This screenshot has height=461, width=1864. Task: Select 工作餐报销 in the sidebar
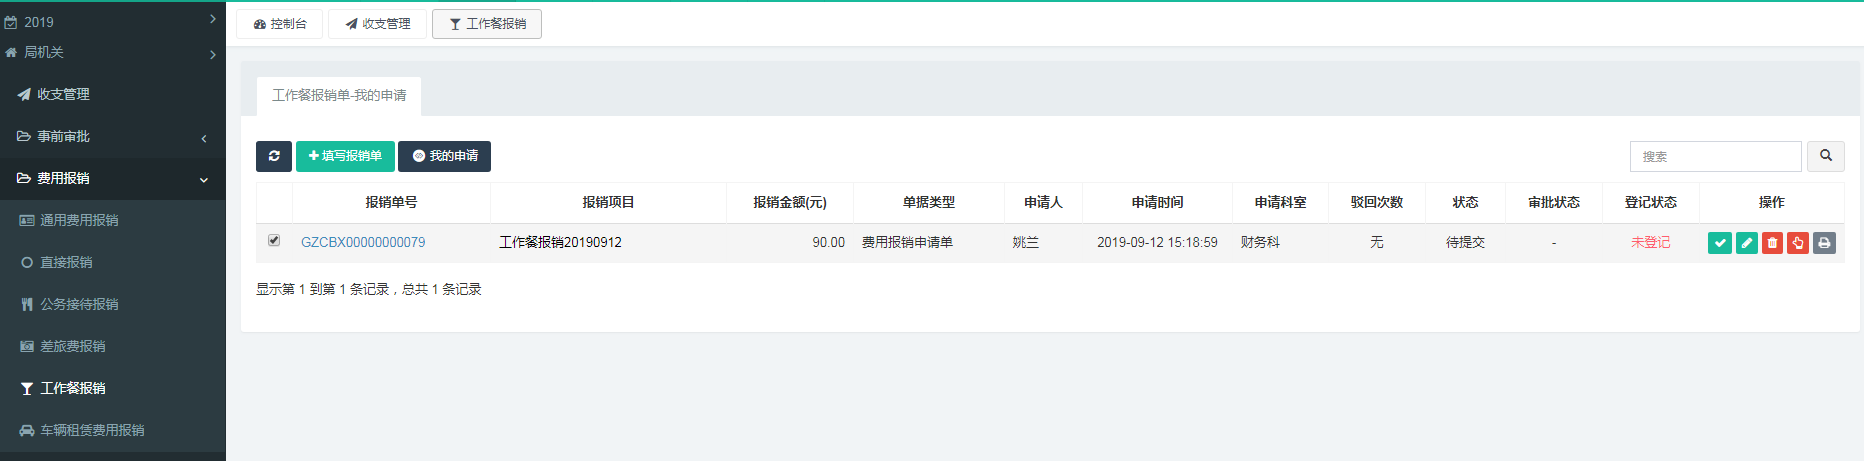[112, 388]
